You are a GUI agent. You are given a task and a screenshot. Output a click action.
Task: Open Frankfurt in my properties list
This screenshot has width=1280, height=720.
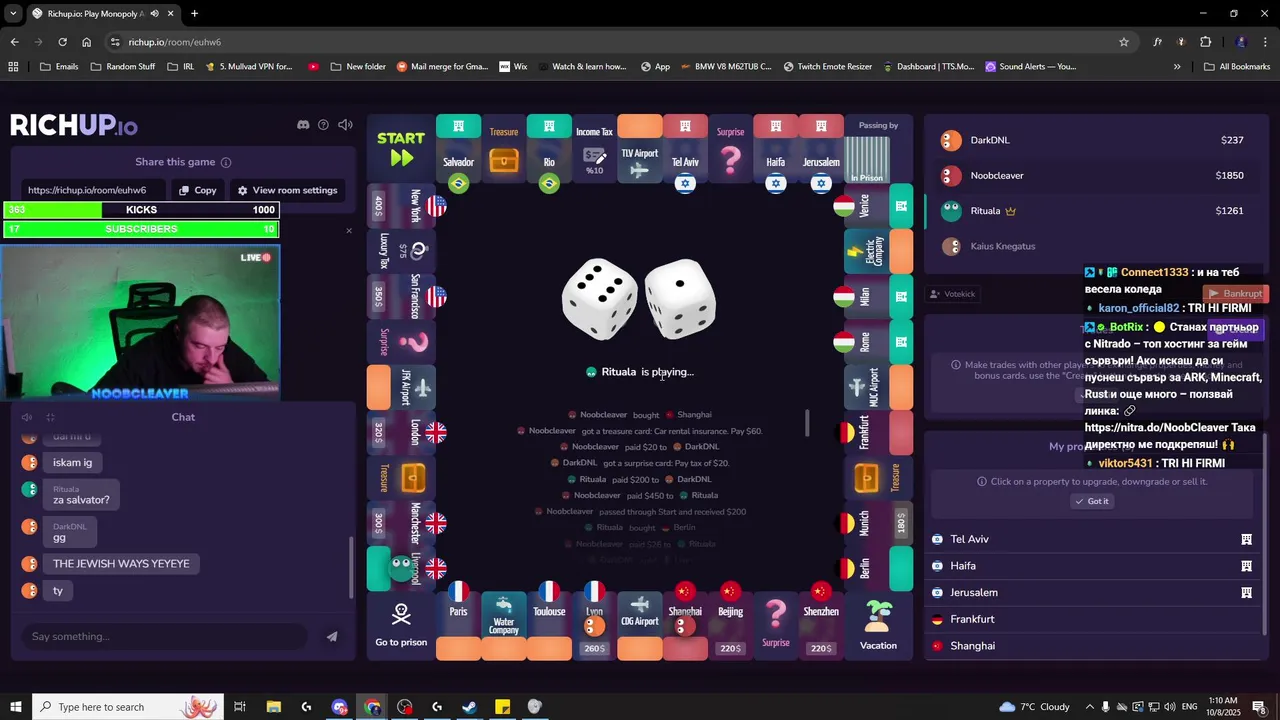pos(1091,619)
